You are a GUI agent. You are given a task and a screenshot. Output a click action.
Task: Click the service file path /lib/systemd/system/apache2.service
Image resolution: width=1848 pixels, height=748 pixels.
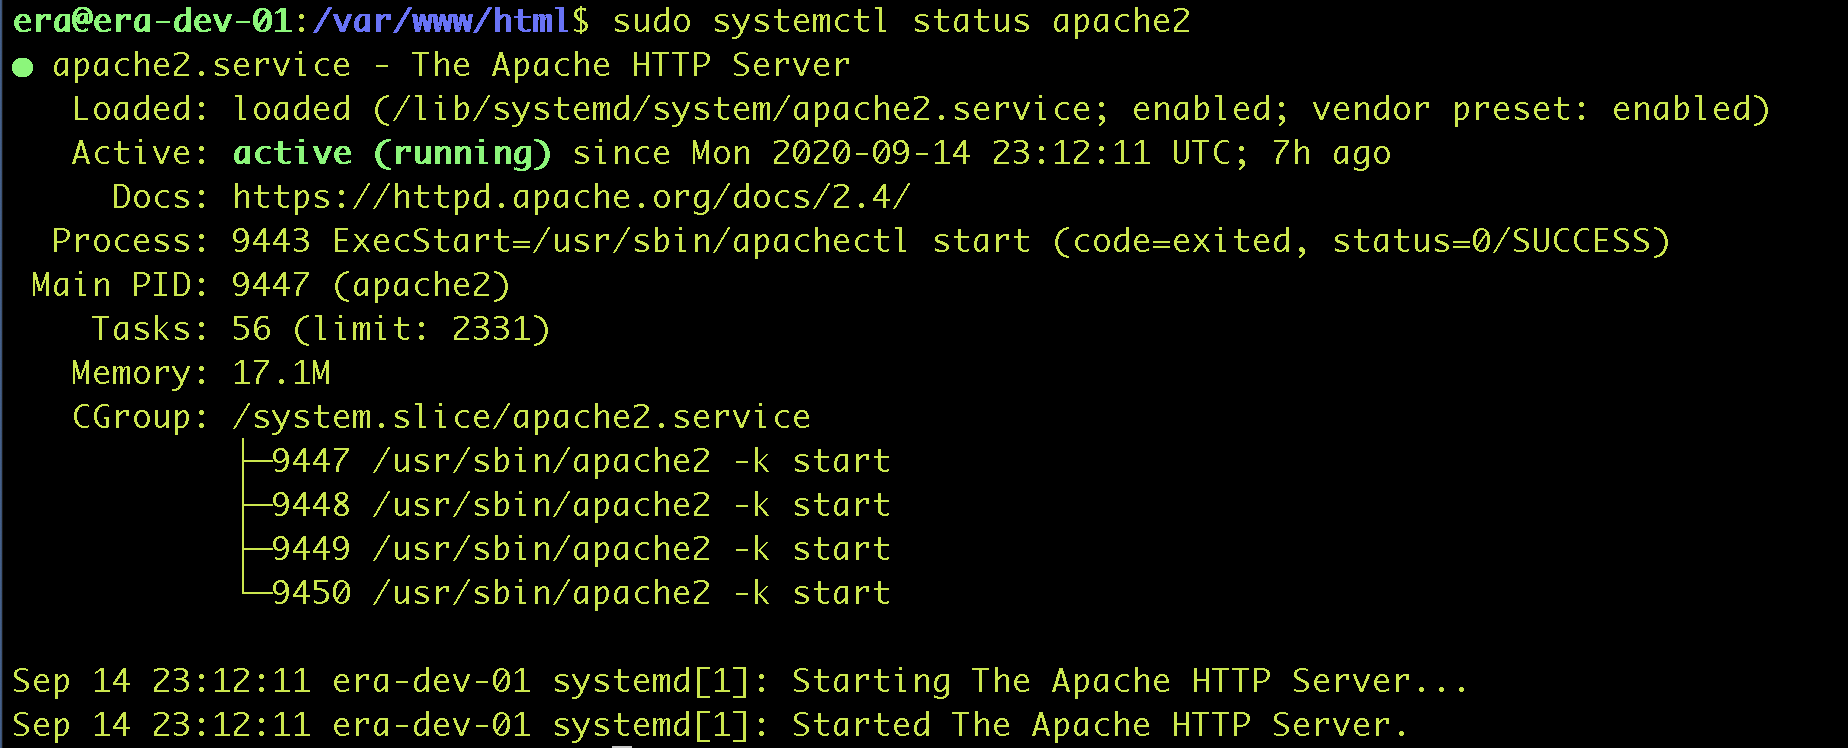pyautogui.click(x=741, y=109)
